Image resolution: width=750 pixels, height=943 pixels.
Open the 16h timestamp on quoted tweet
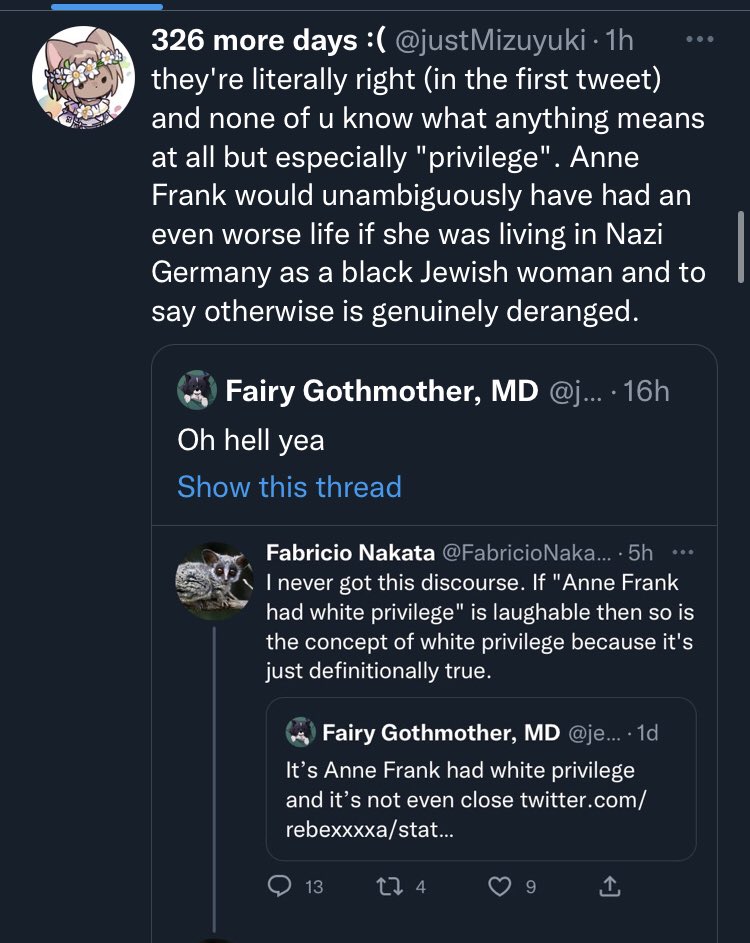click(645, 391)
